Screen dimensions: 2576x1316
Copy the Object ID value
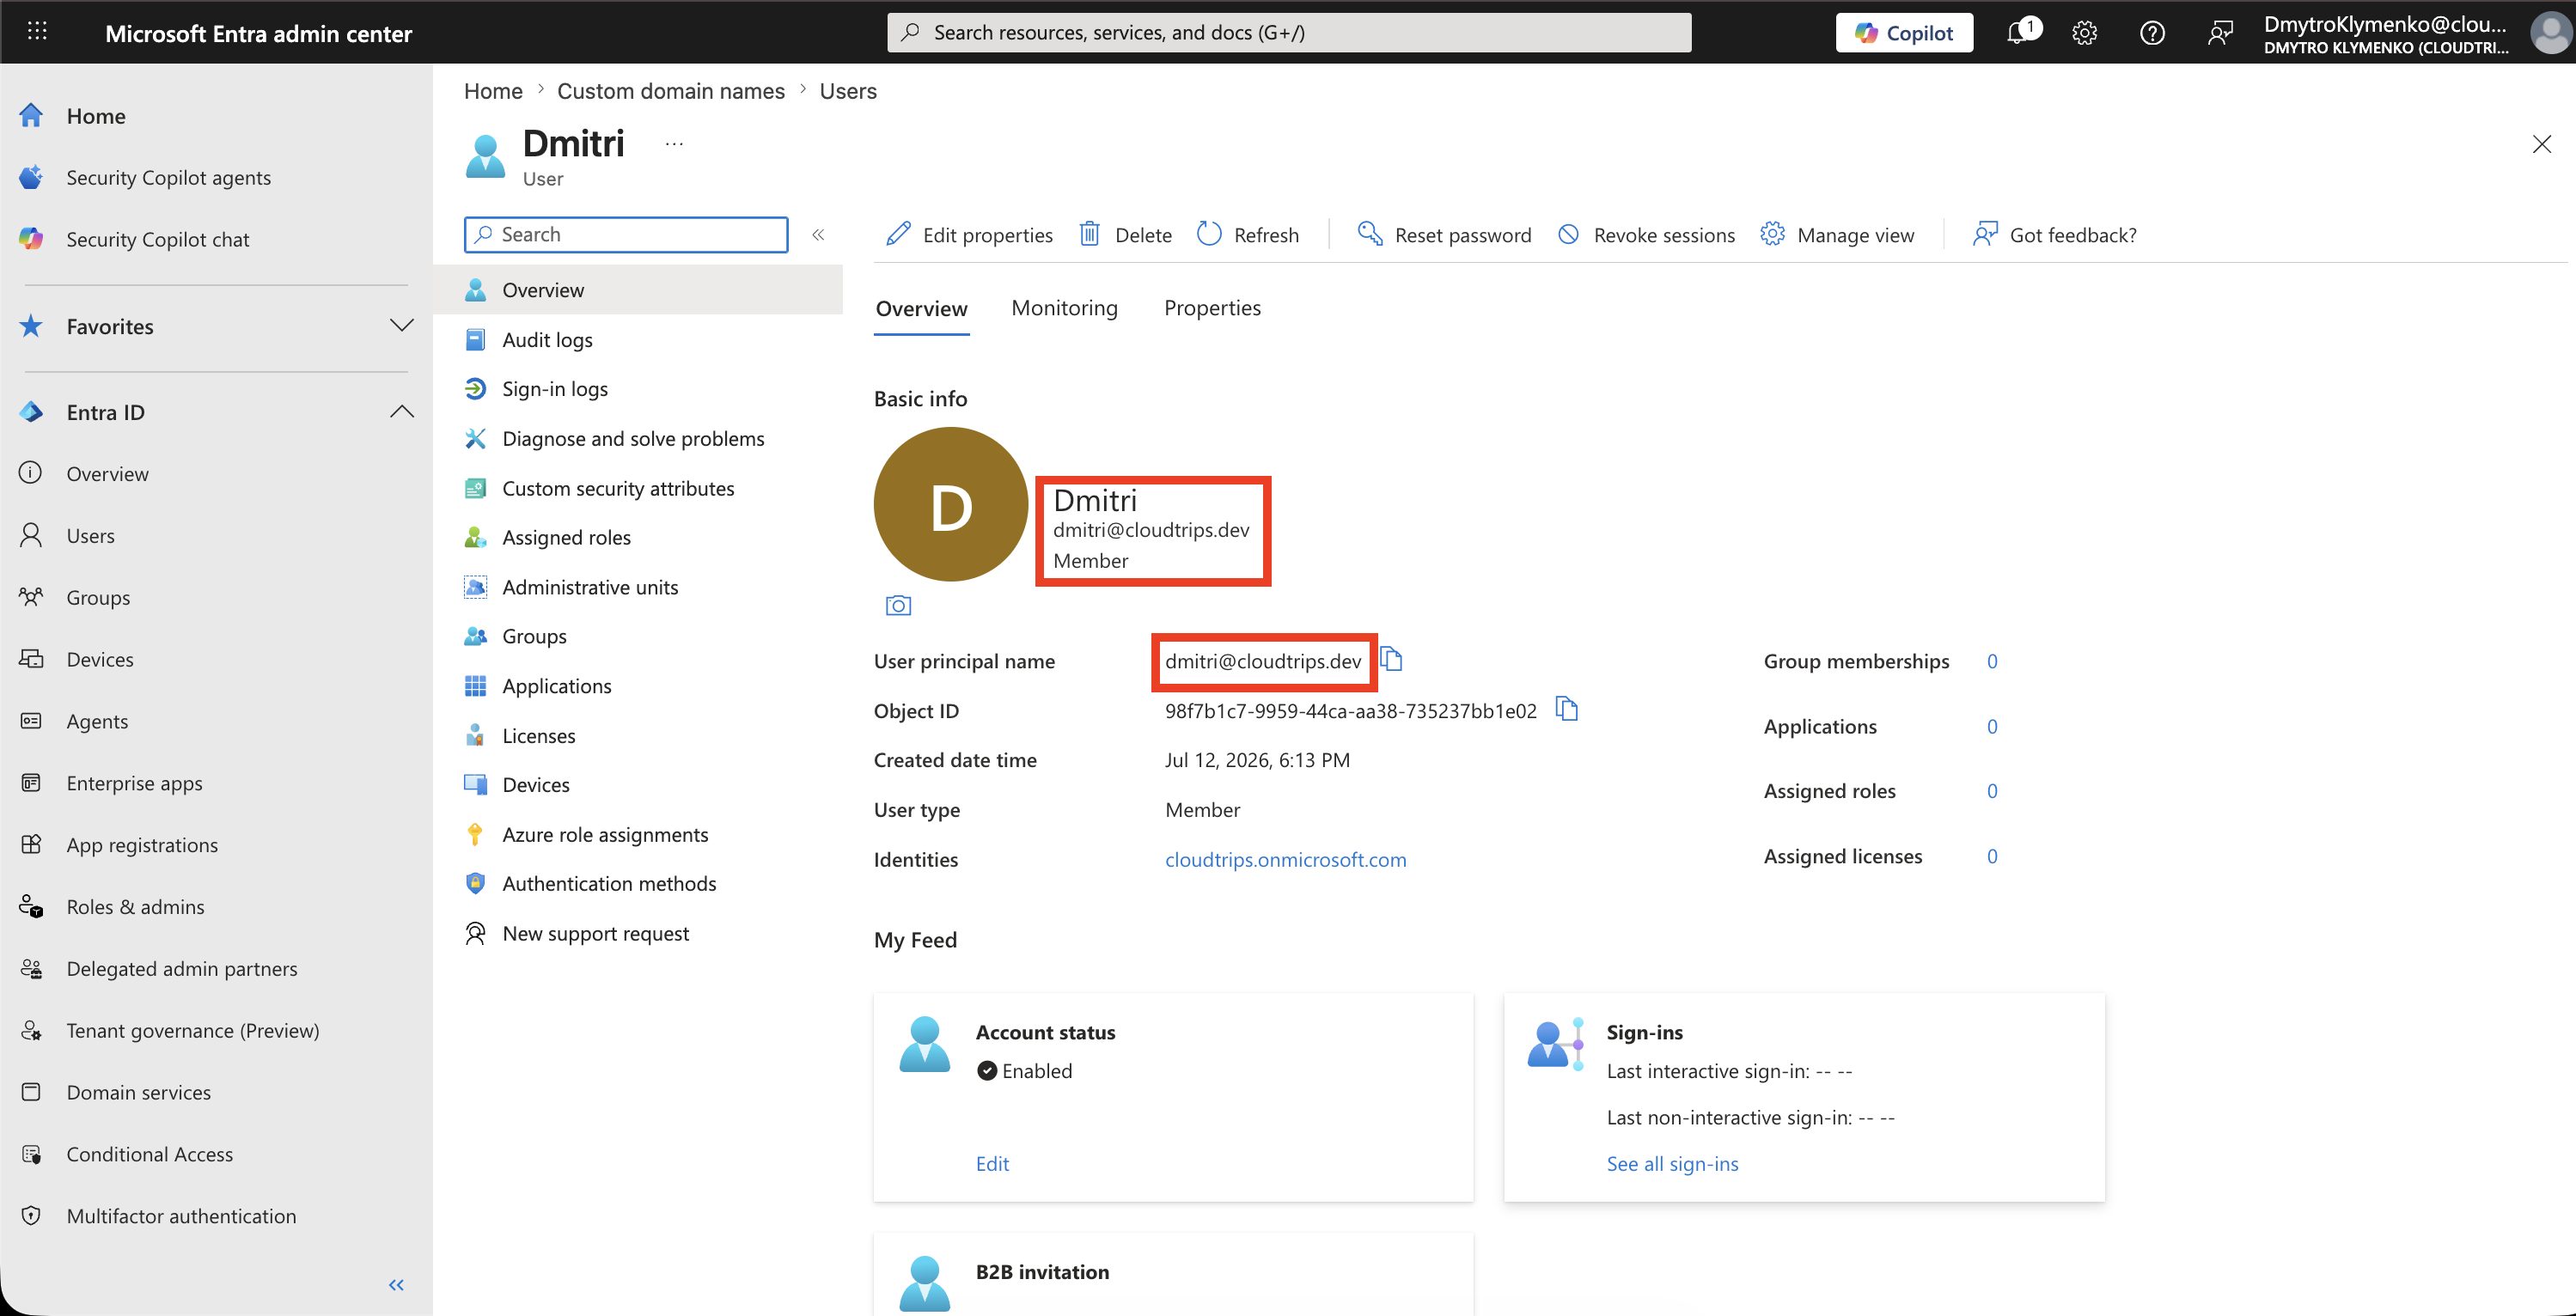click(x=1566, y=709)
